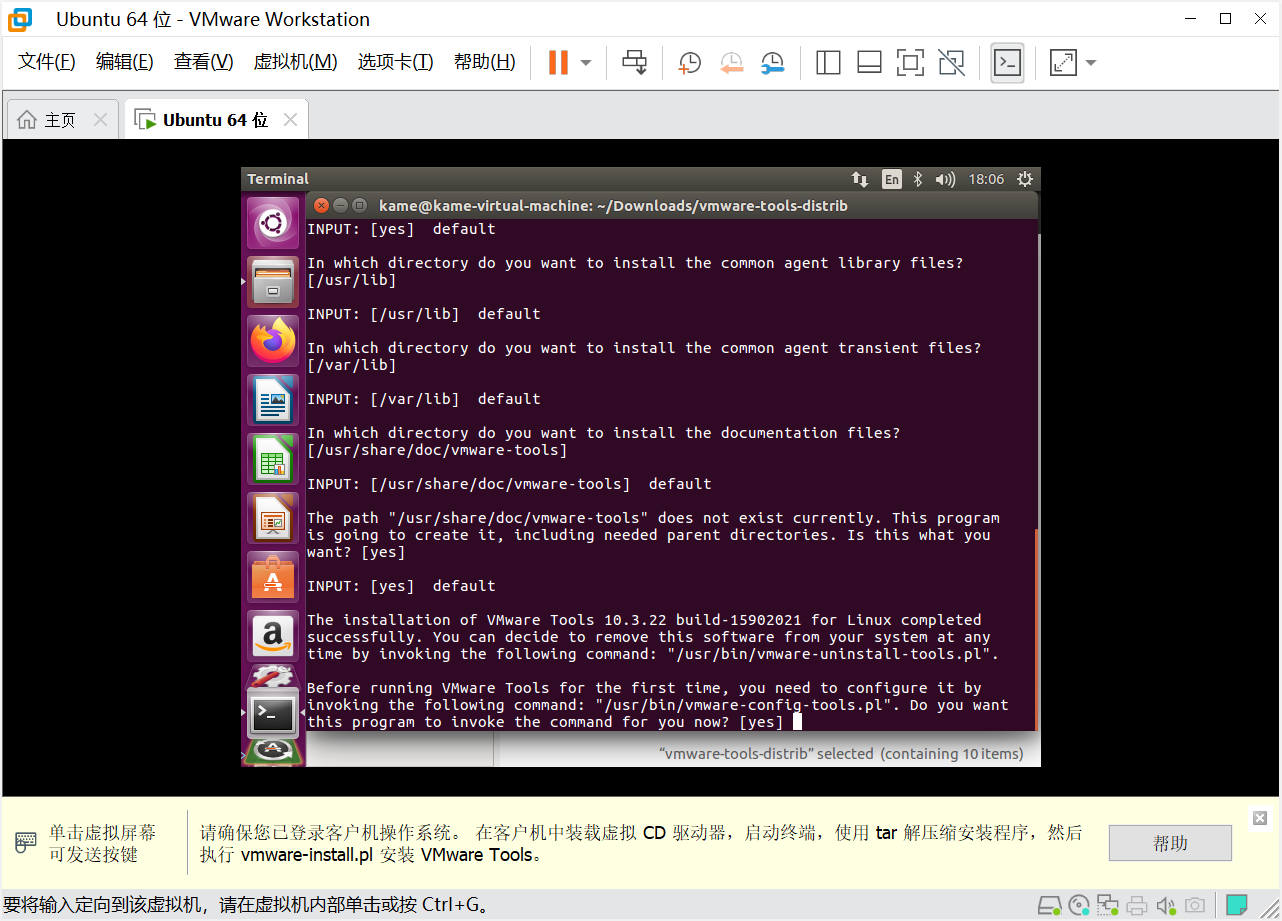
Task: Open the 查看(V) menu
Action: (203, 62)
